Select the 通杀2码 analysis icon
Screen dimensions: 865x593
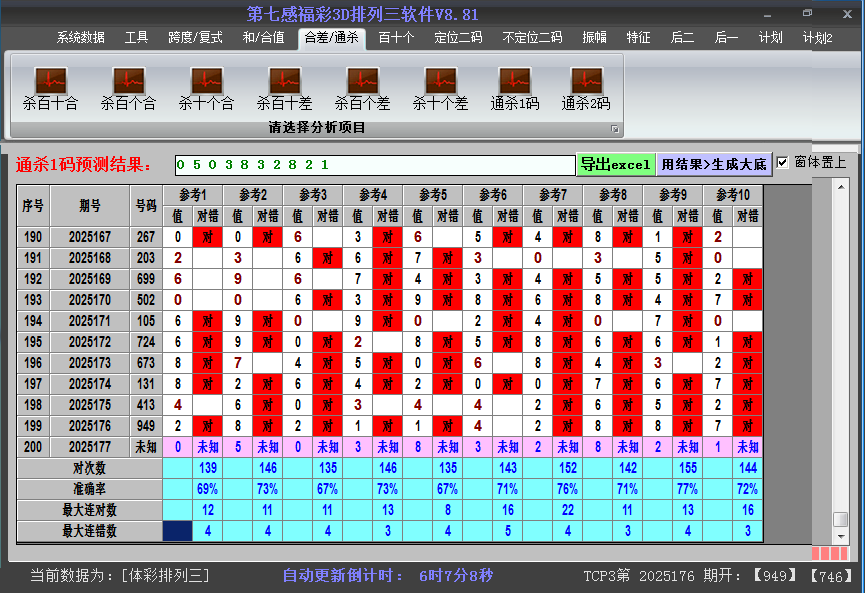tap(586, 89)
